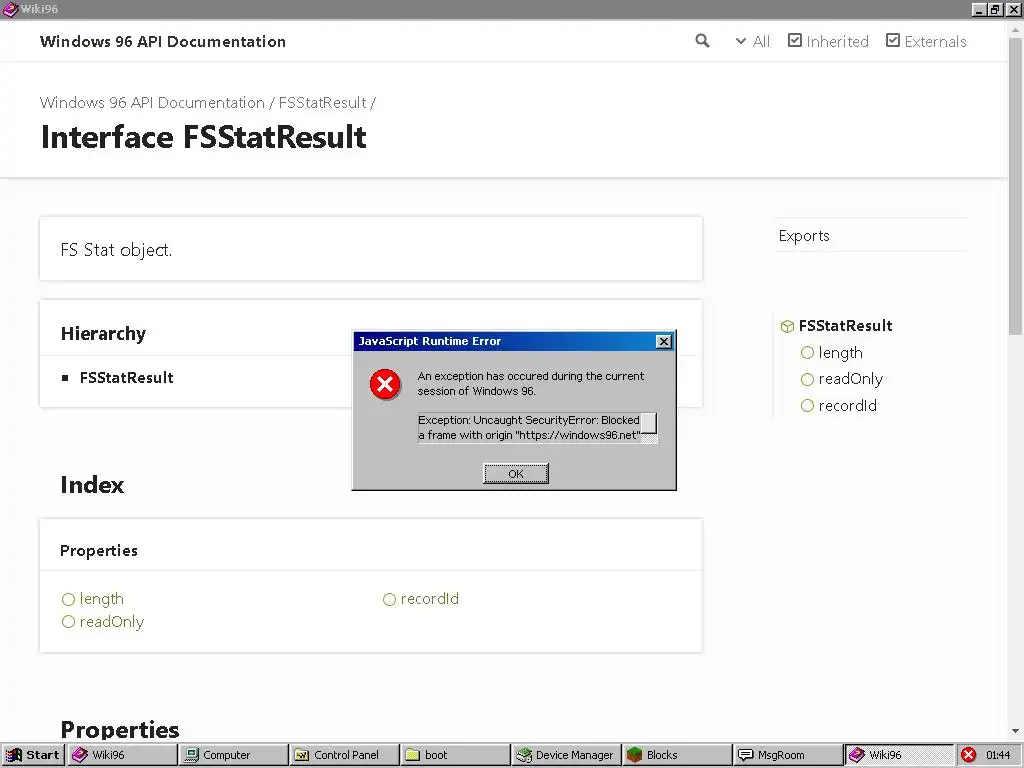Click the FSStatResult interface cube icon in sidebar
1024x768 pixels.
coord(787,326)
